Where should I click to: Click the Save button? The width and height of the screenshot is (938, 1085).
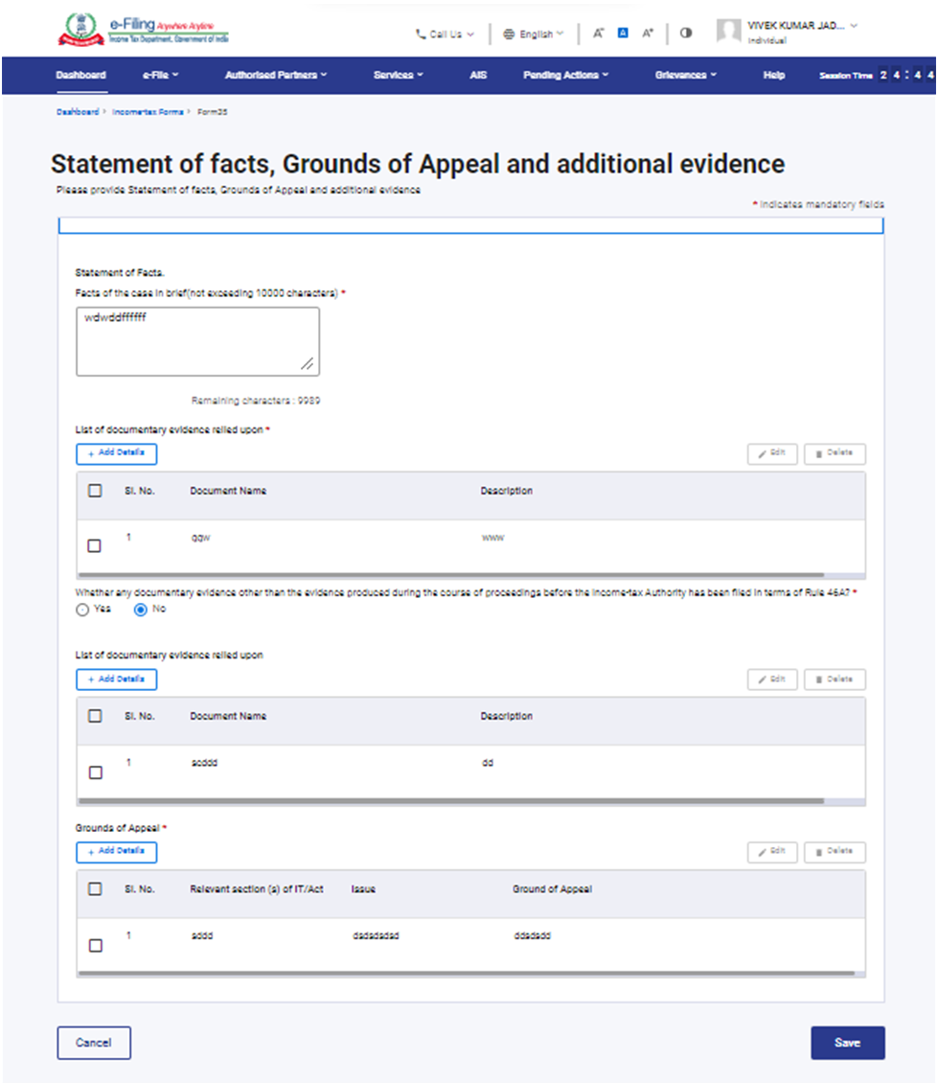847,1042
